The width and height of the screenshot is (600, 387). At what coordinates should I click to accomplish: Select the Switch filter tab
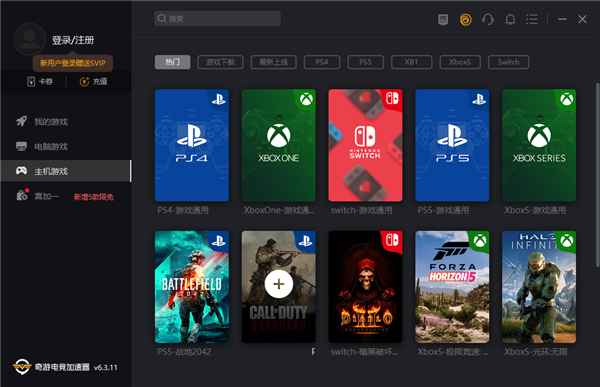[509, 62]
